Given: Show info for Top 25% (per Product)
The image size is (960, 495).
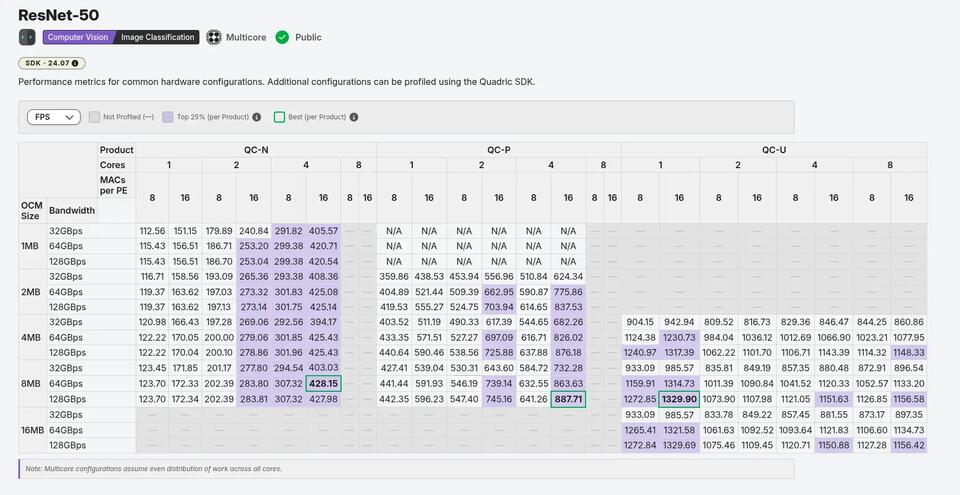Looking at the screenshot, I should [257, 117].
